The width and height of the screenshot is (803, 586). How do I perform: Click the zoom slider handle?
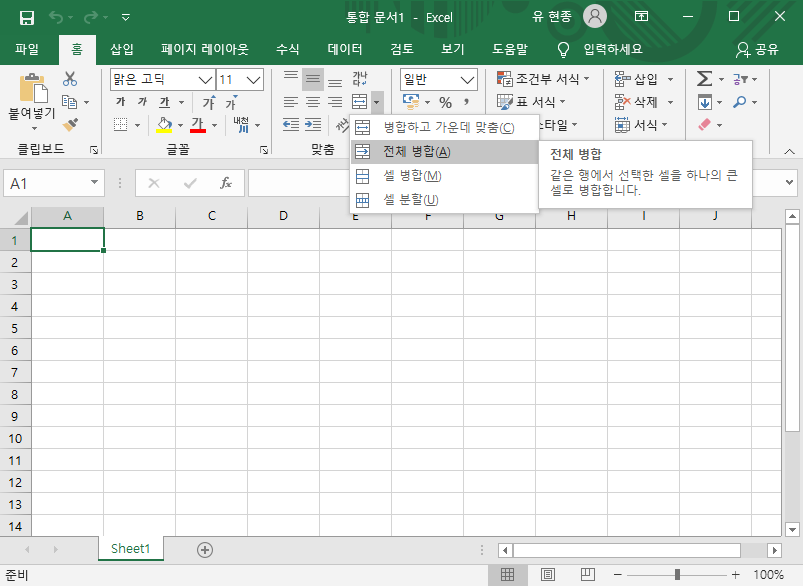(x=677, y=575)
